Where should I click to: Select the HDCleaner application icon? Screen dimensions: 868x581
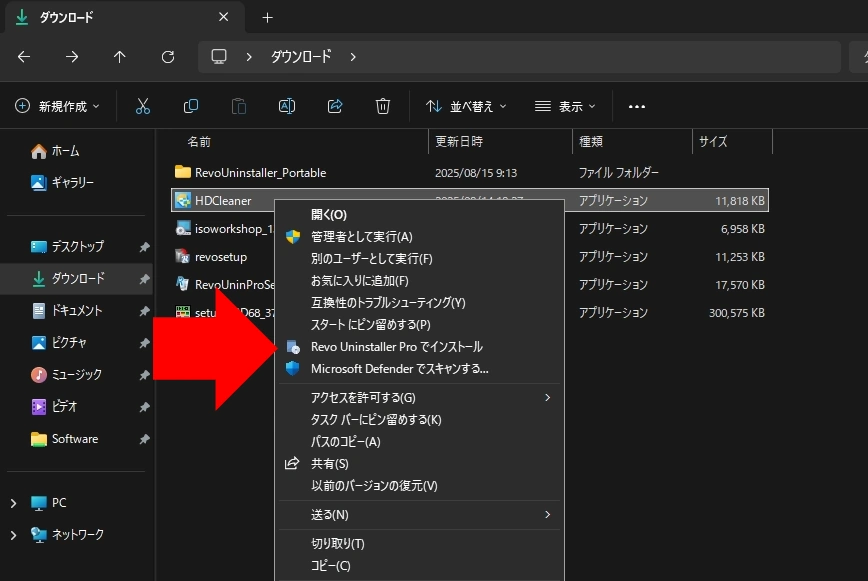click(183, 200)
